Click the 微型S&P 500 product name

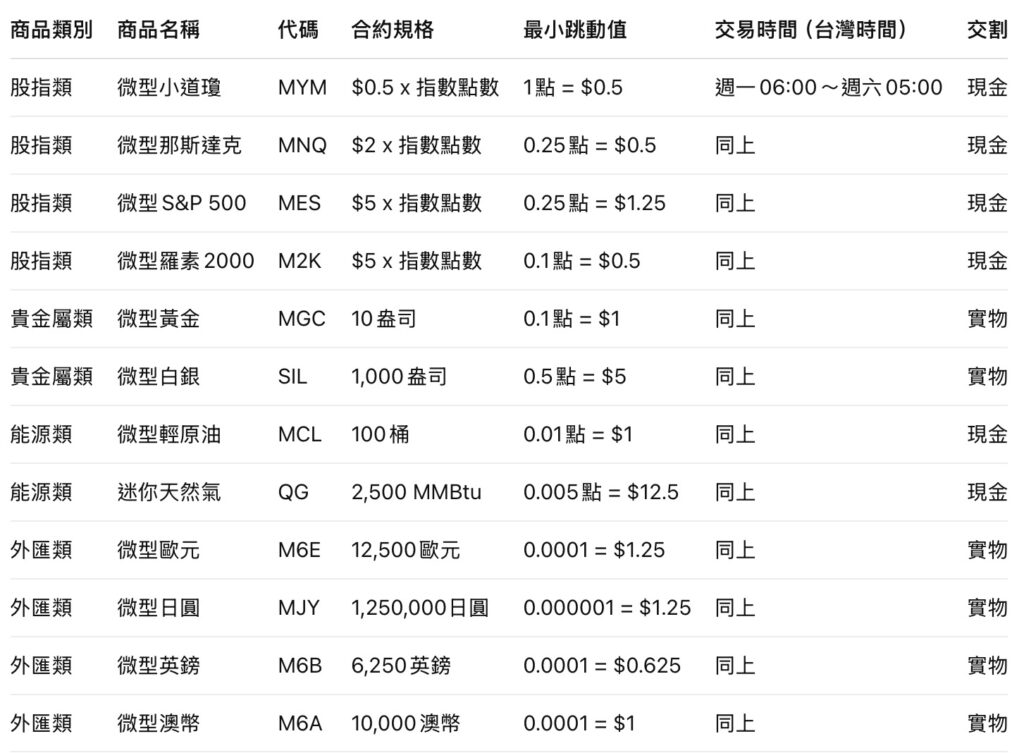tap(181, 203)
